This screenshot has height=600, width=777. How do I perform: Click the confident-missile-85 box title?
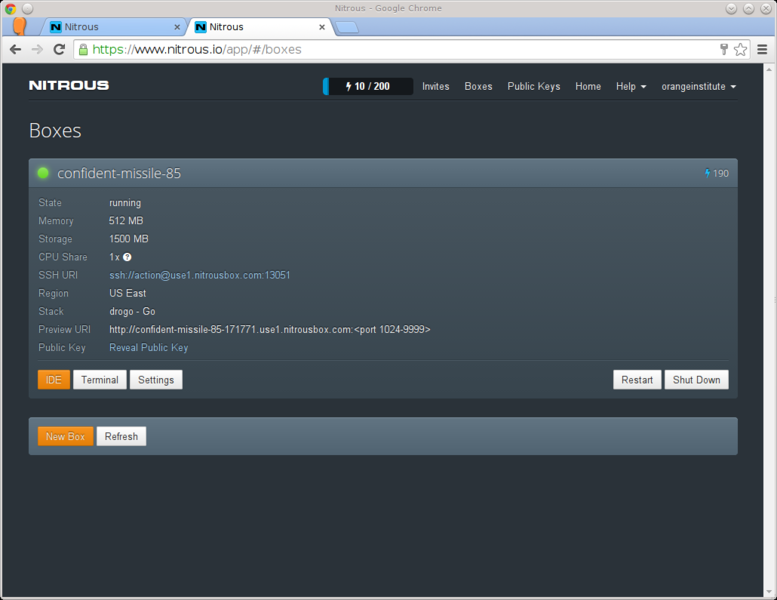(119, 173)
